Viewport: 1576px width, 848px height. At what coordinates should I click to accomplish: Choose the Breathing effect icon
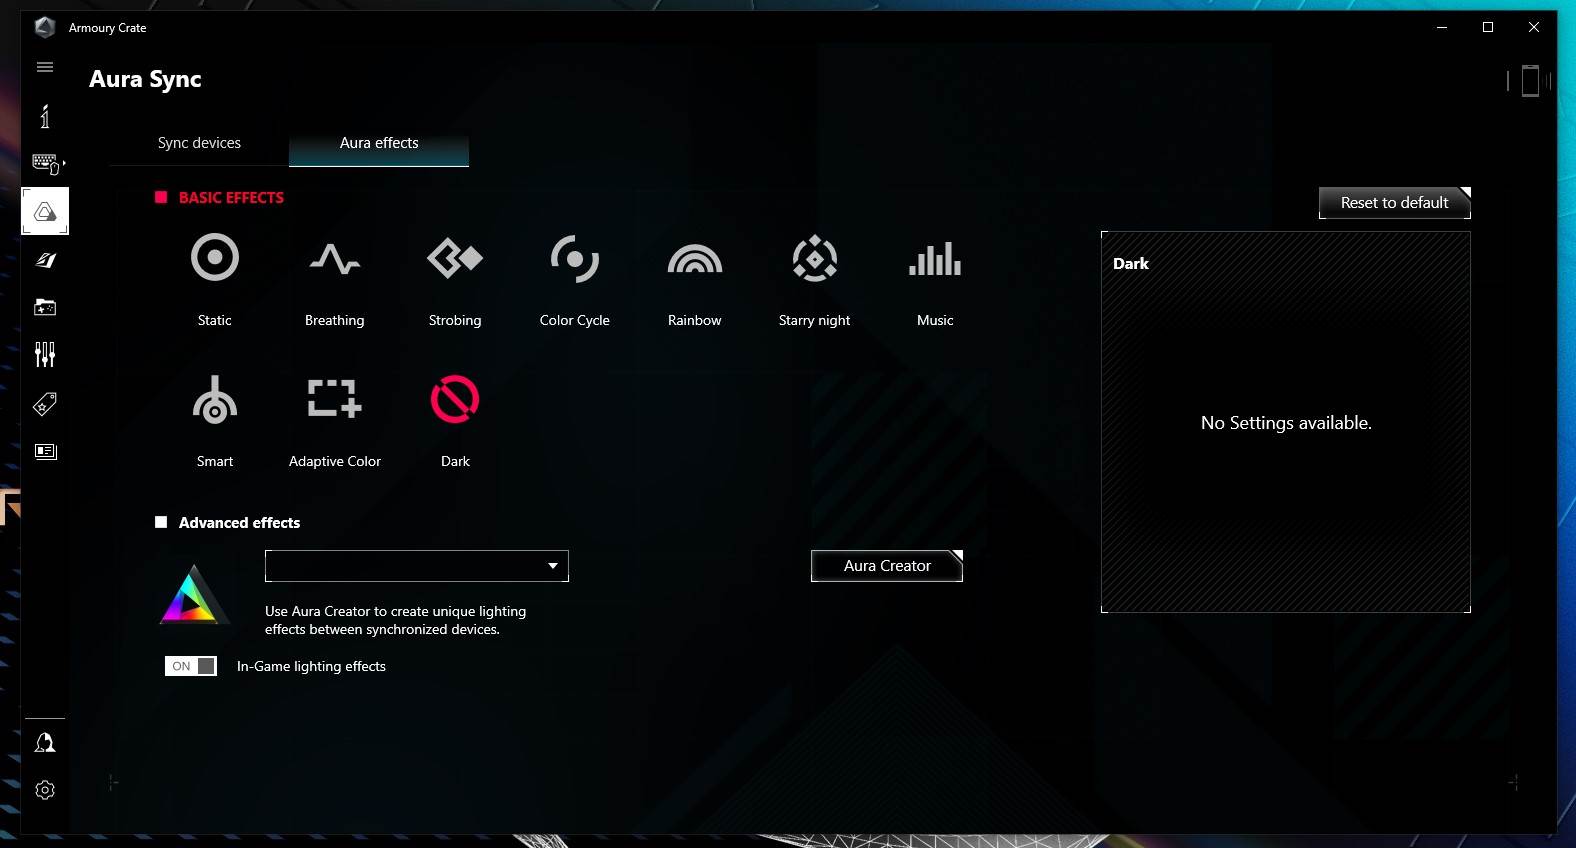click(x=334, y=259)
